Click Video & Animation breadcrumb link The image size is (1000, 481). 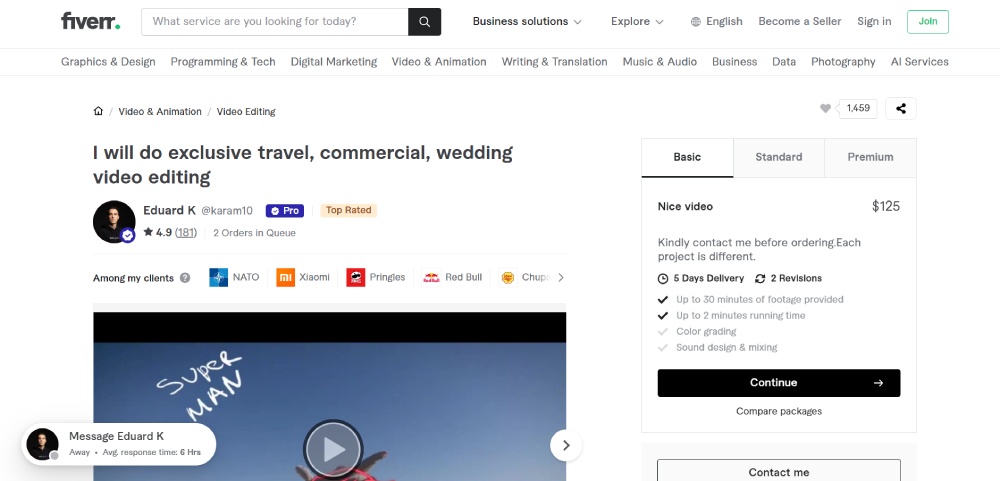[x=160, y=112]
